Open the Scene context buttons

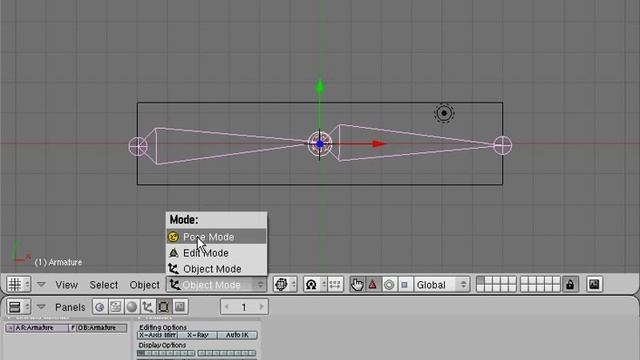pos(180,307)
